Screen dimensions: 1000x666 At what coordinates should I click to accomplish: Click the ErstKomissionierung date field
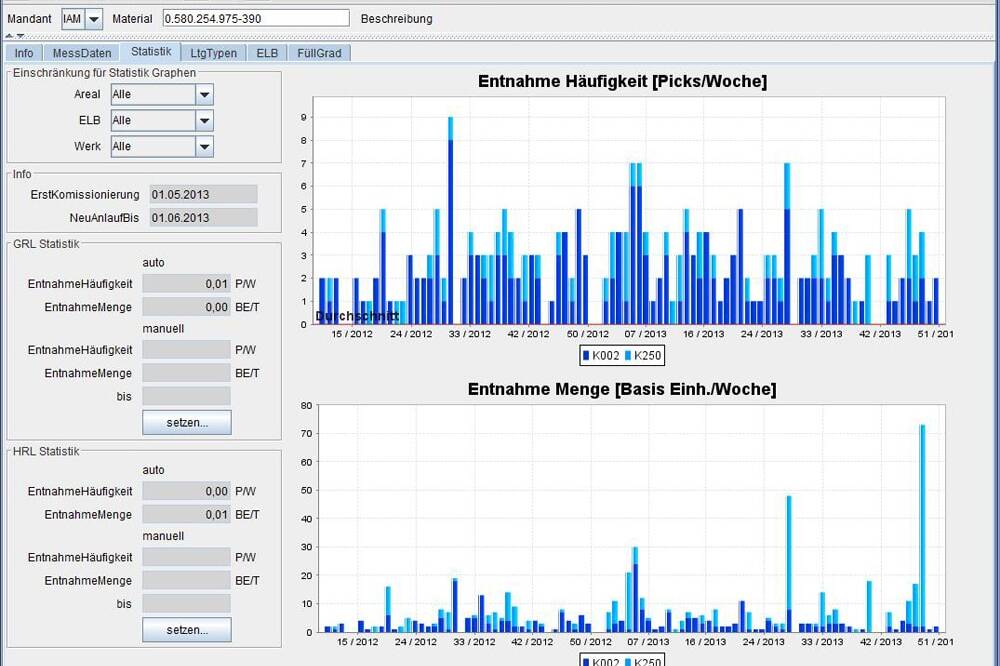click(203, 194)
